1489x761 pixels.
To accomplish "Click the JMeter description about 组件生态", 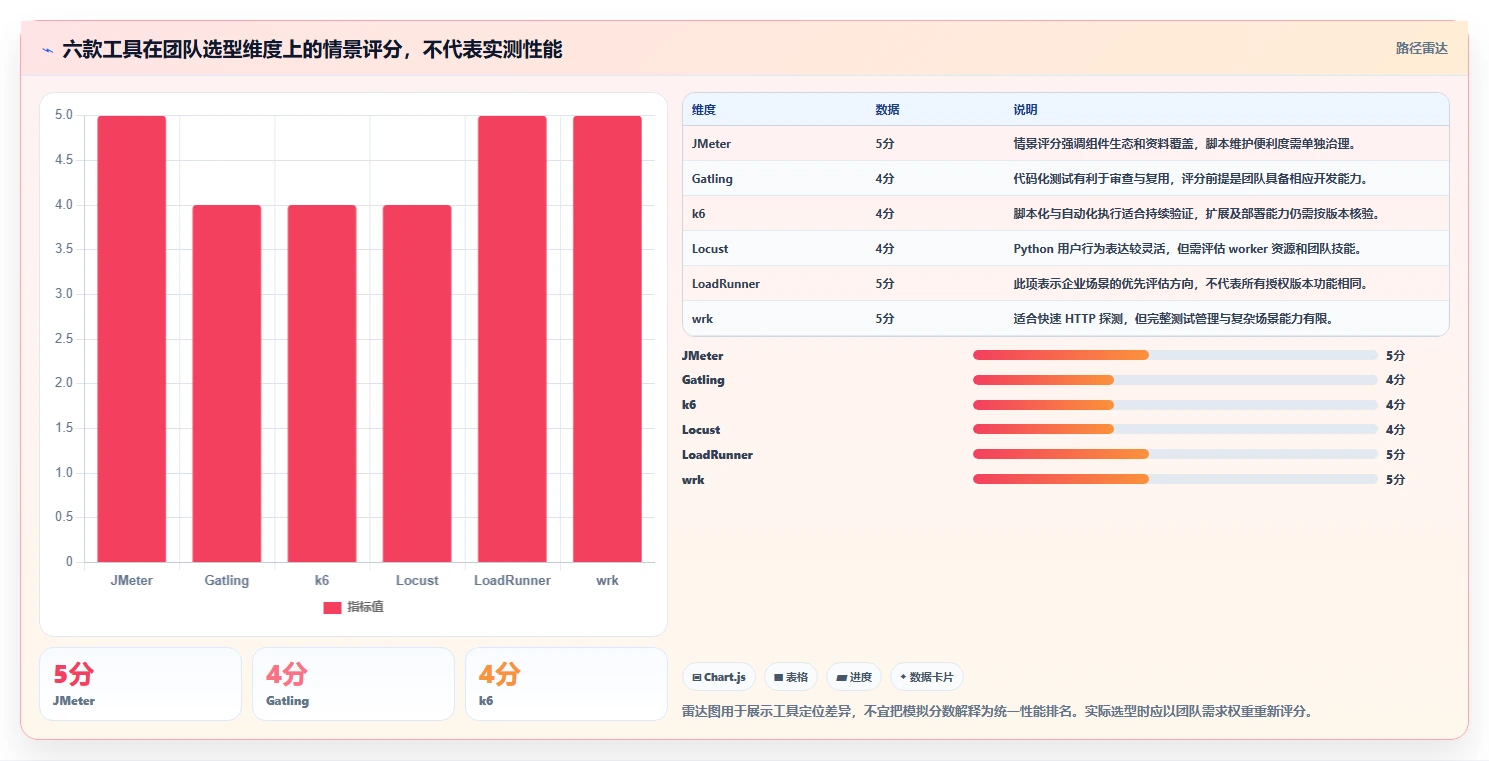I will point(1184,144).
